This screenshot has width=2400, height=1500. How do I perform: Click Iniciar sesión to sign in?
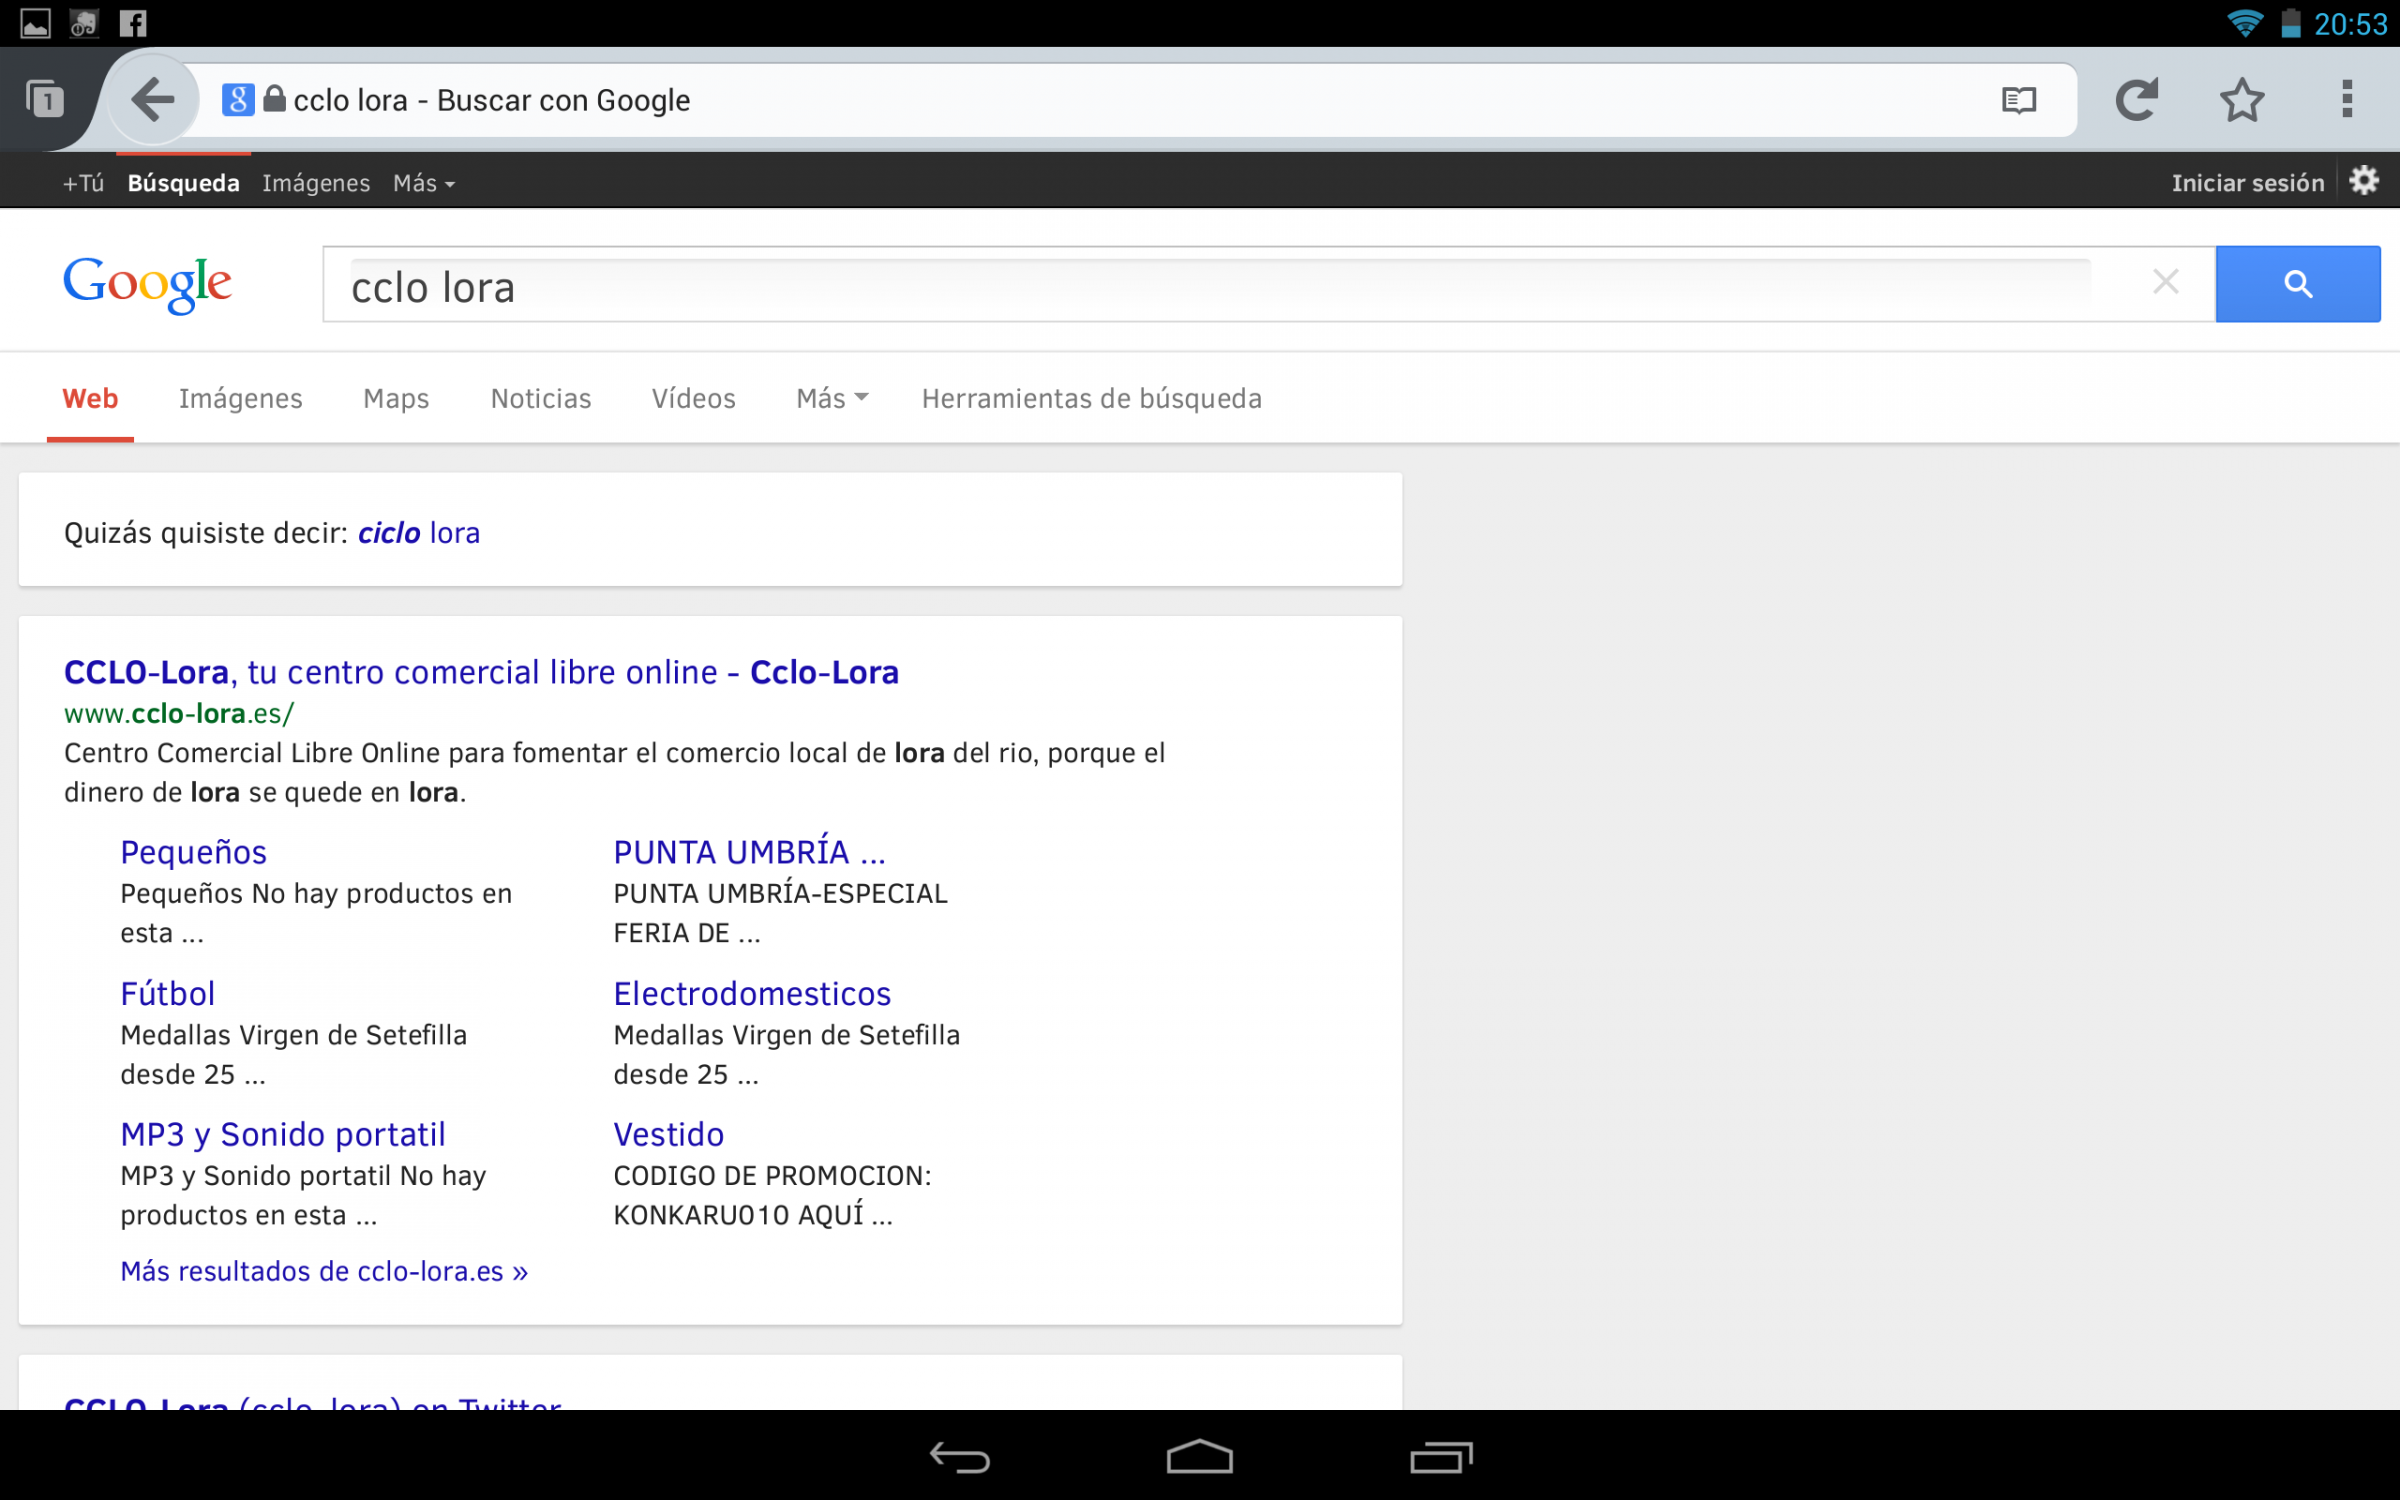[x=2247, y=183]
